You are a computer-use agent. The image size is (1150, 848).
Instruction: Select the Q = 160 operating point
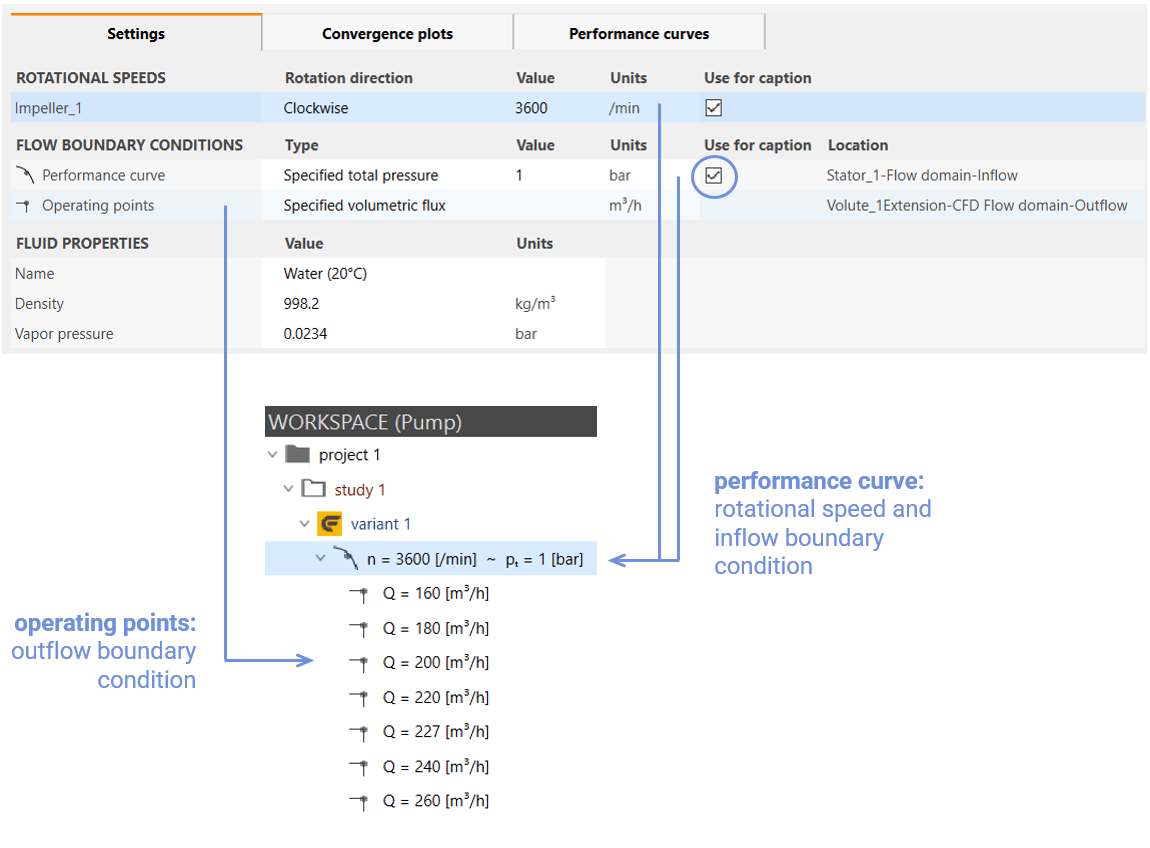(x=436, y=593)
